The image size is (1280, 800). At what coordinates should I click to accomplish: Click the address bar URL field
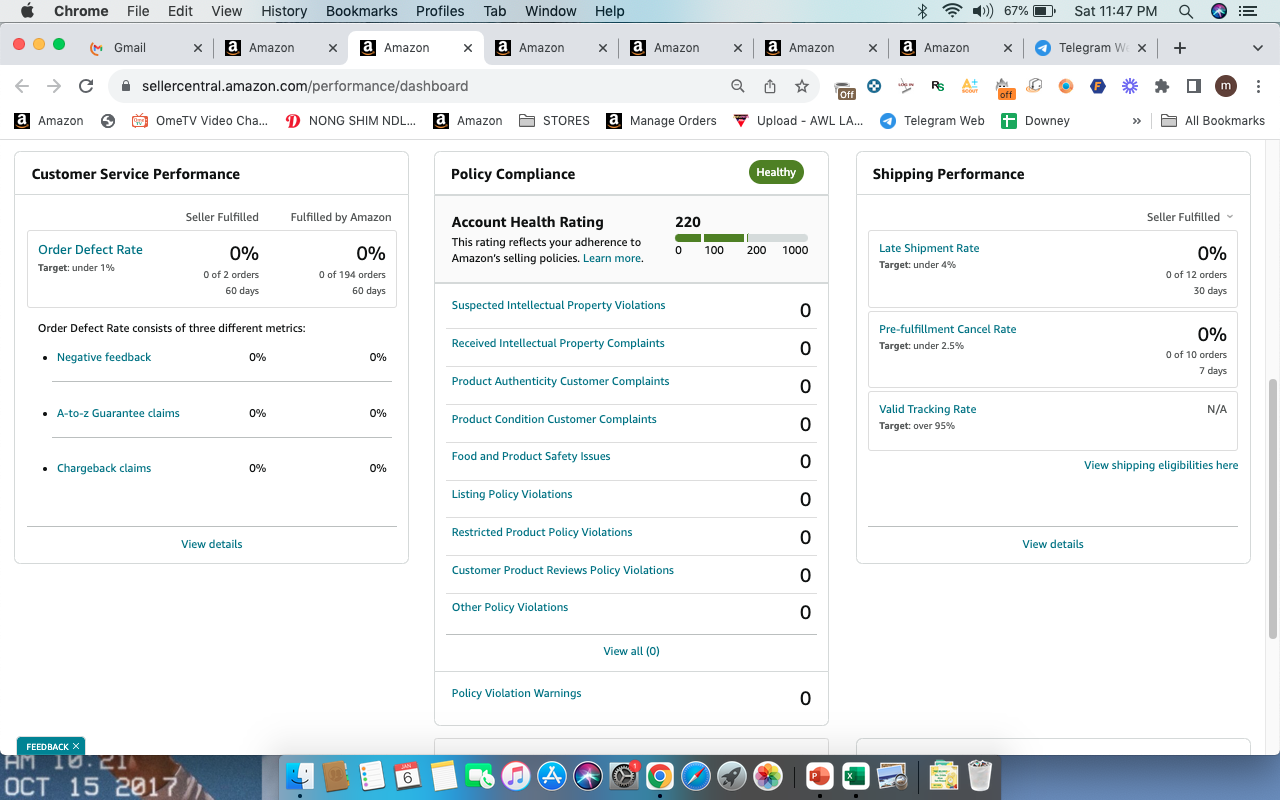(430, 86)
